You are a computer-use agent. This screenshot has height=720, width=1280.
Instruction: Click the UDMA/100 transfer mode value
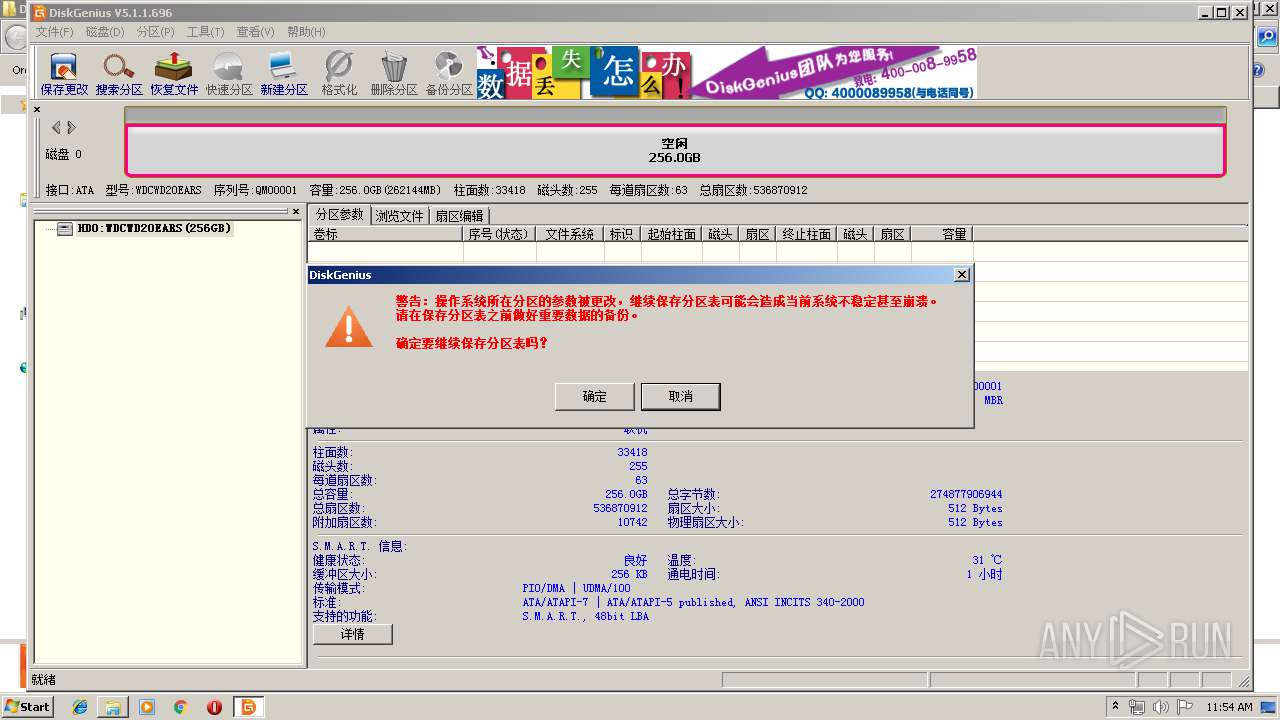tap(607, 588)
